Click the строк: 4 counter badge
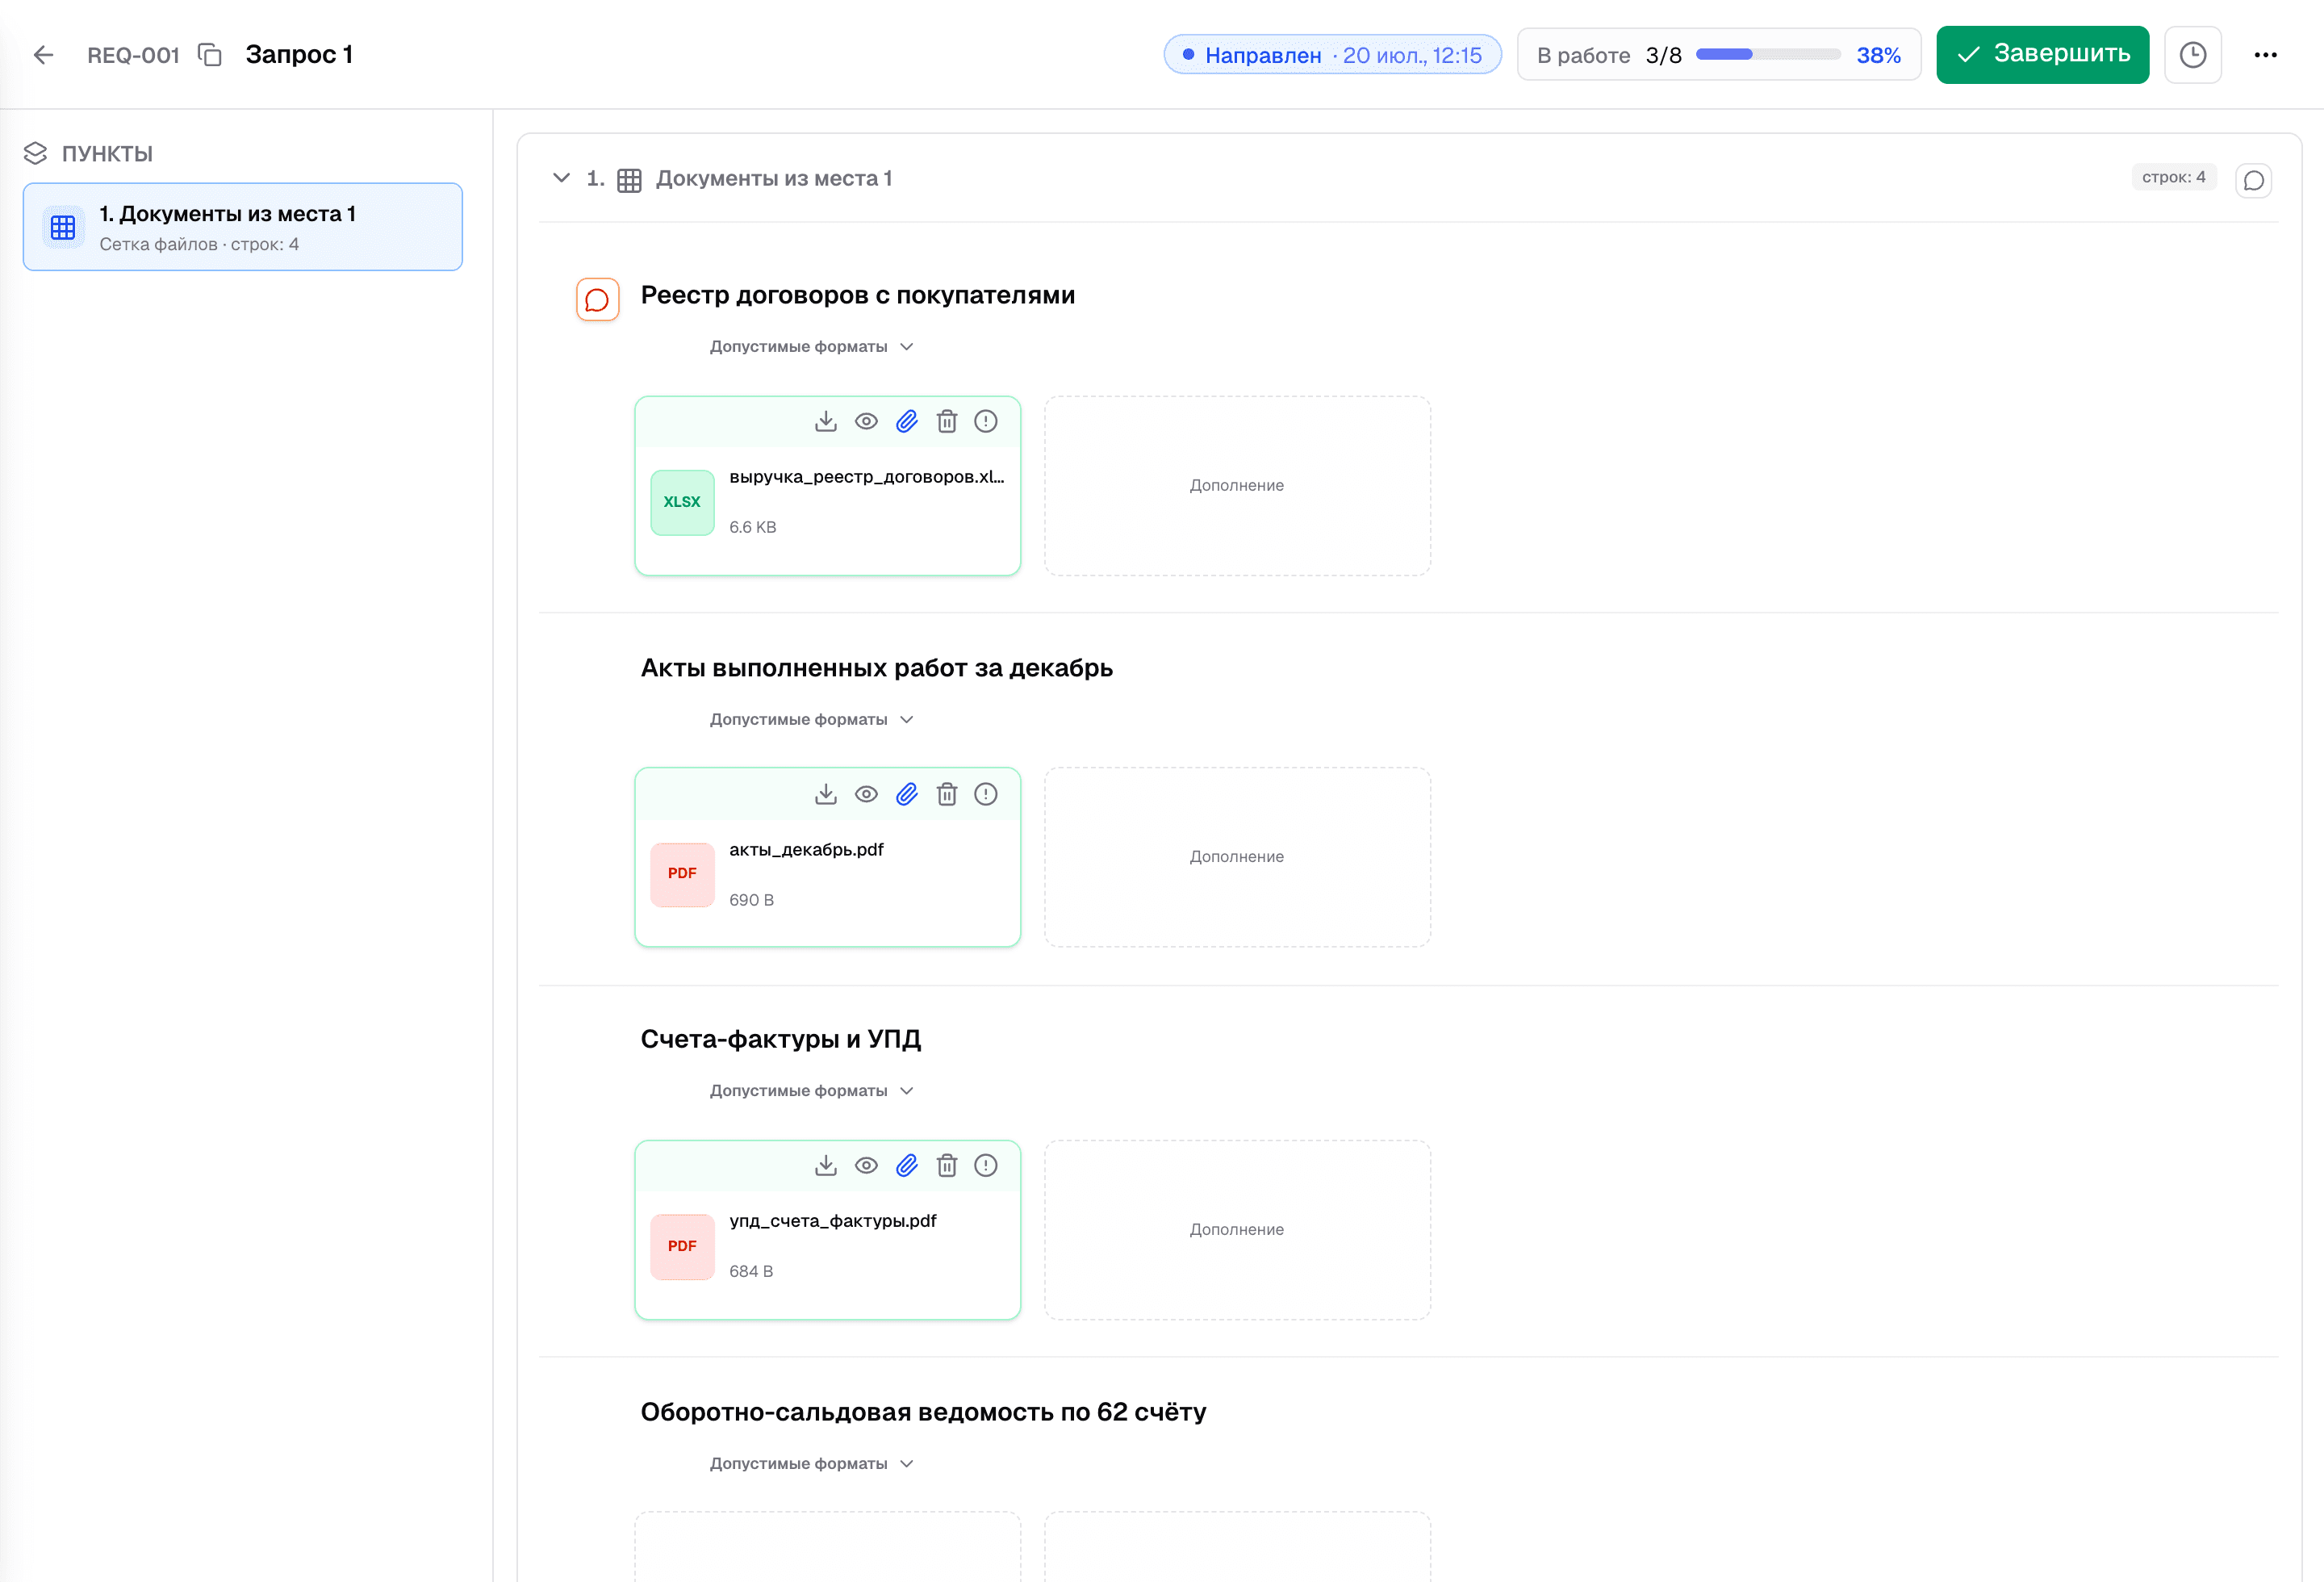The height and width of the screenshot is (1582, 2324). pos(2173,177)
